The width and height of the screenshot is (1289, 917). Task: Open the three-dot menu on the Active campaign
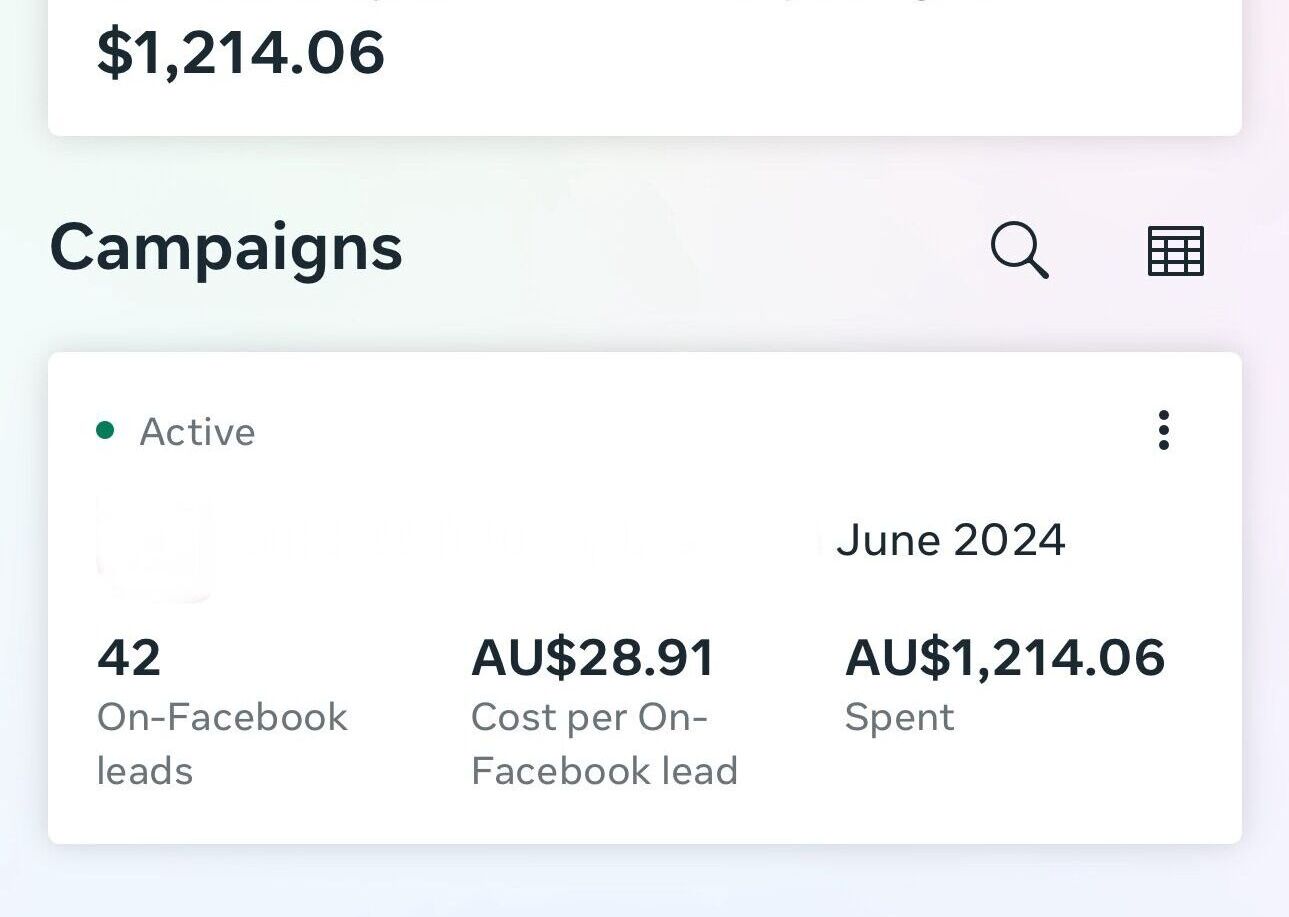click(x=1163, y=430)
